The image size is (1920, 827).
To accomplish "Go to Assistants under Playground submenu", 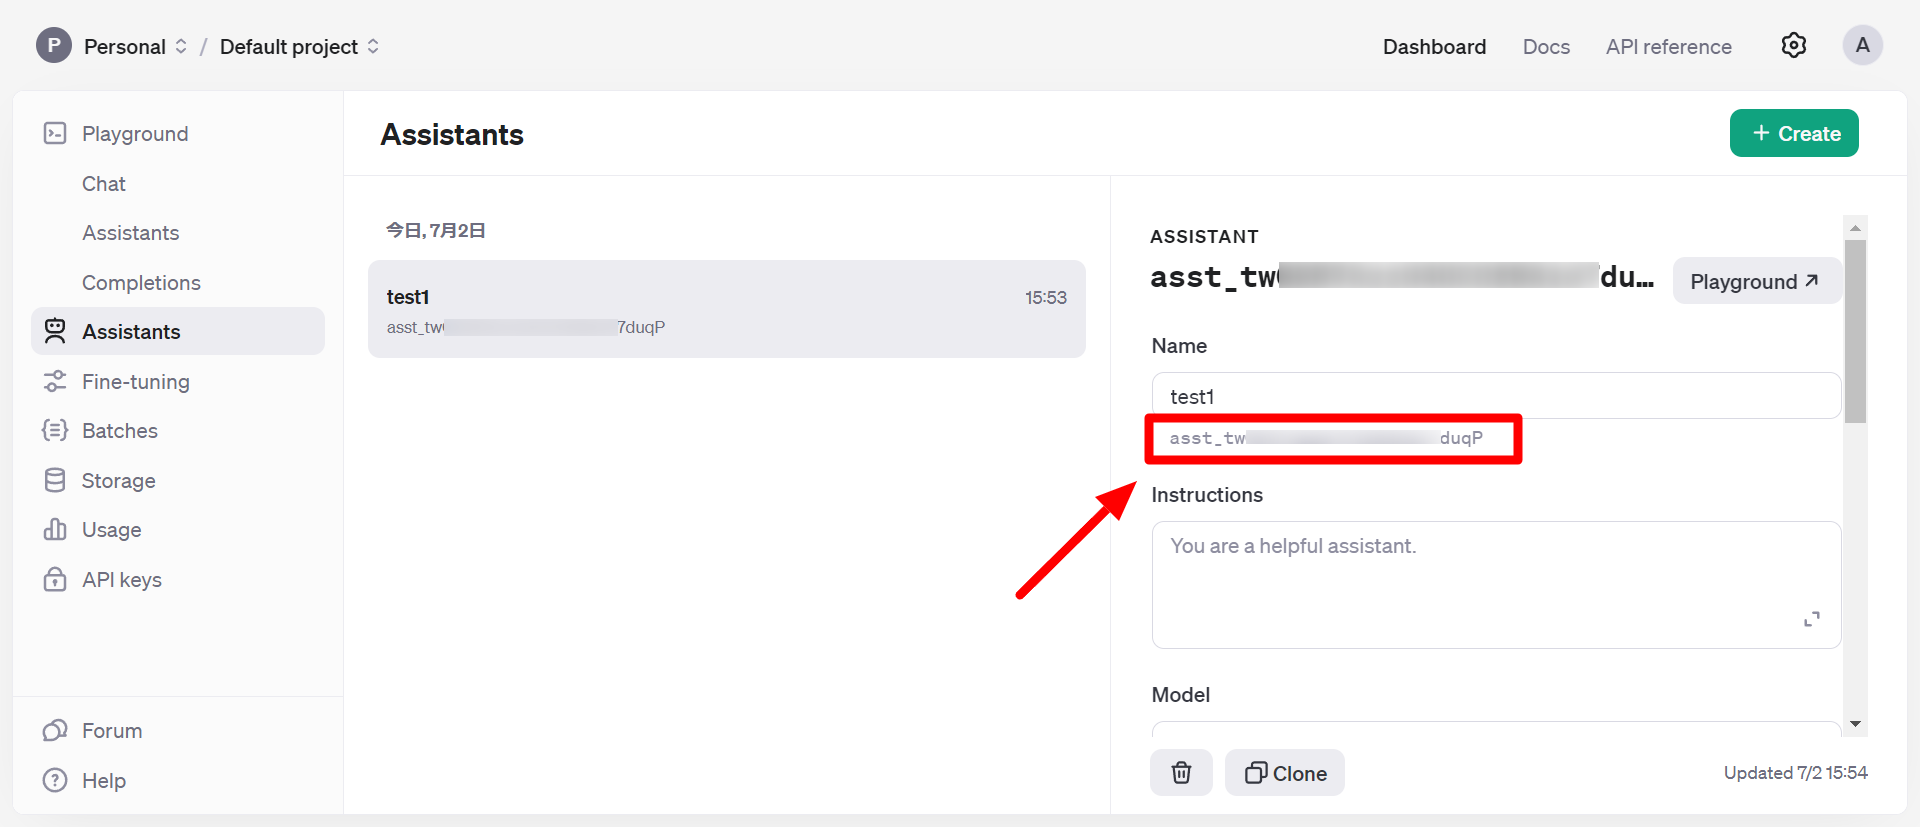I will tap(131, 233).
